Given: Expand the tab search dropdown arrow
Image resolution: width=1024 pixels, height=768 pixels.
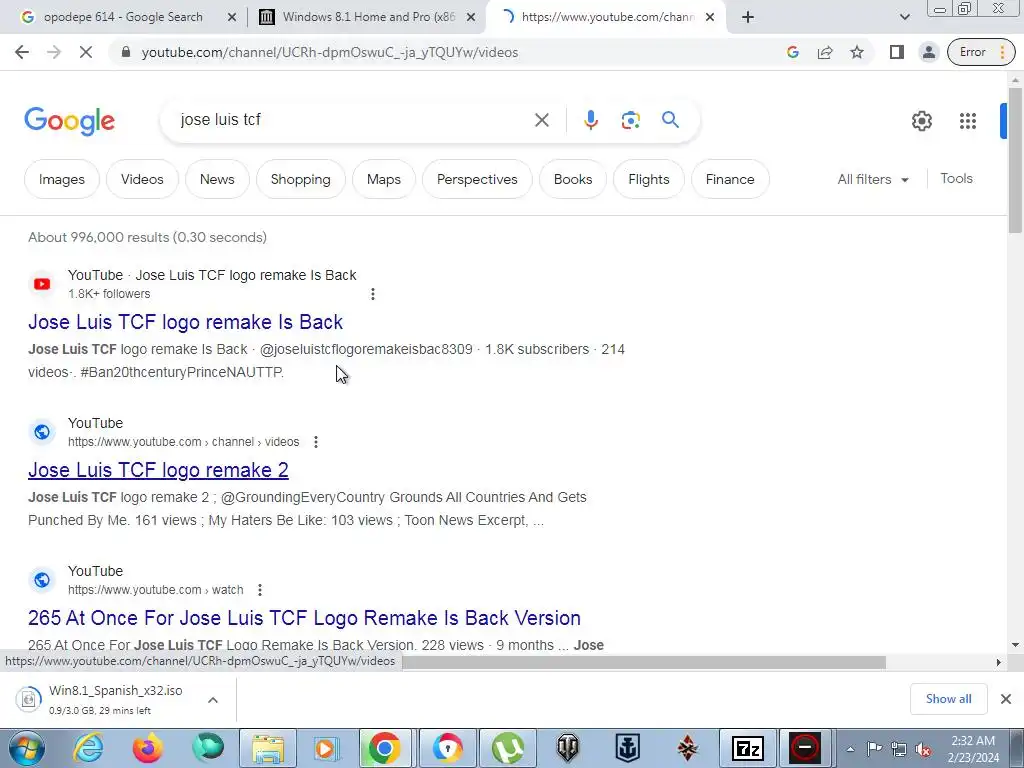Looking at the screenshot, I should click(x=904, y=17).
